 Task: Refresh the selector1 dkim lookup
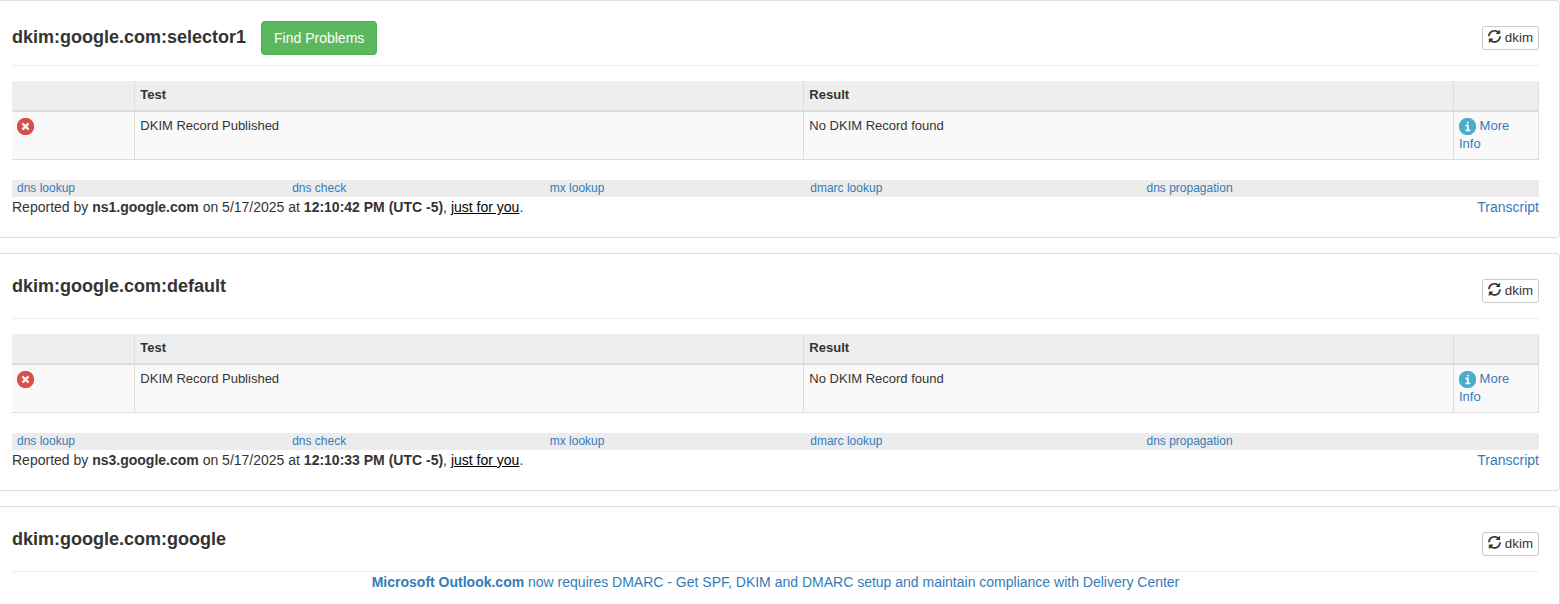tap(1509, 38)
